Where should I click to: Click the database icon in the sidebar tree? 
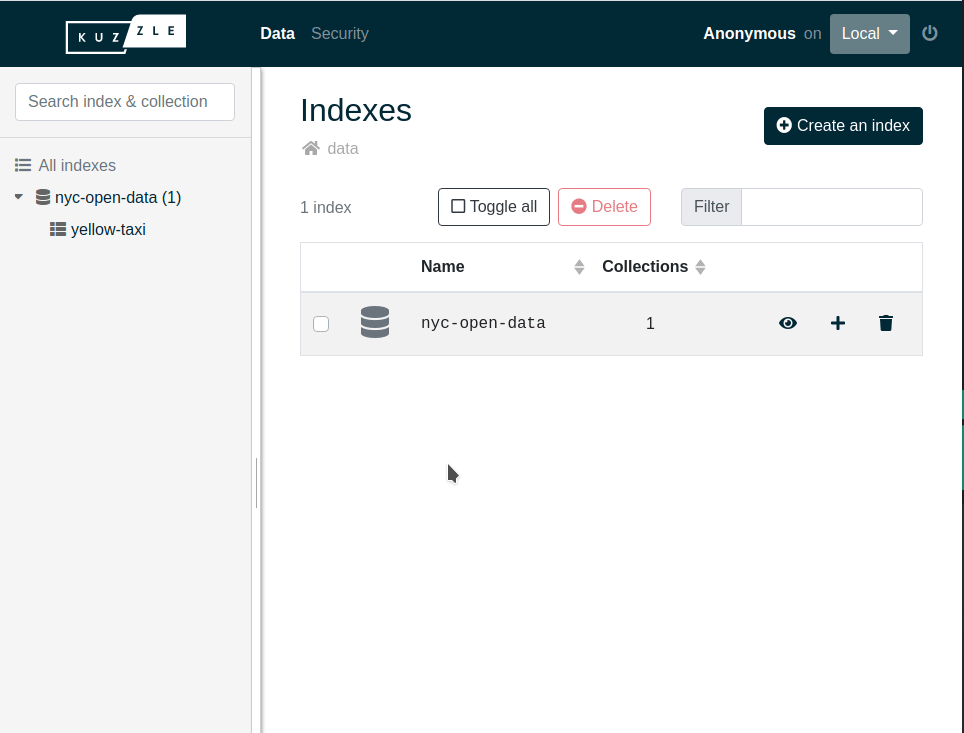(x=43, y=197)
